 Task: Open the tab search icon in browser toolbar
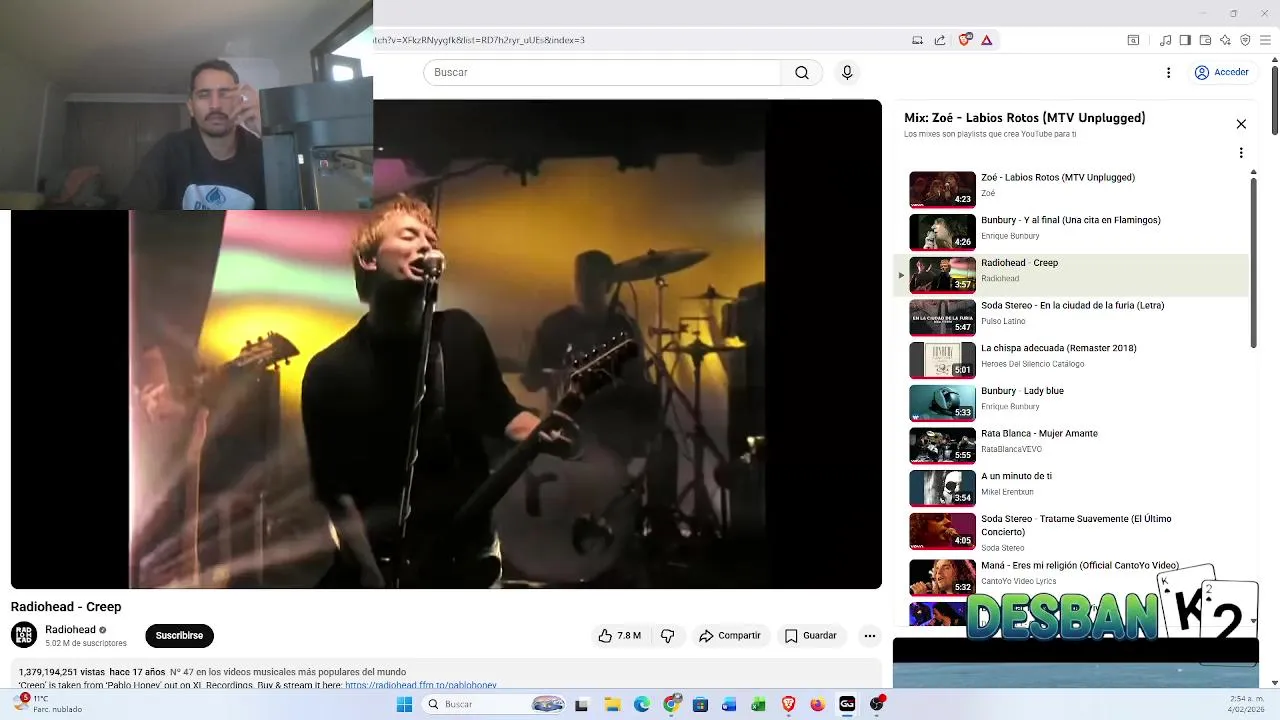click(x=1133, y=40)
